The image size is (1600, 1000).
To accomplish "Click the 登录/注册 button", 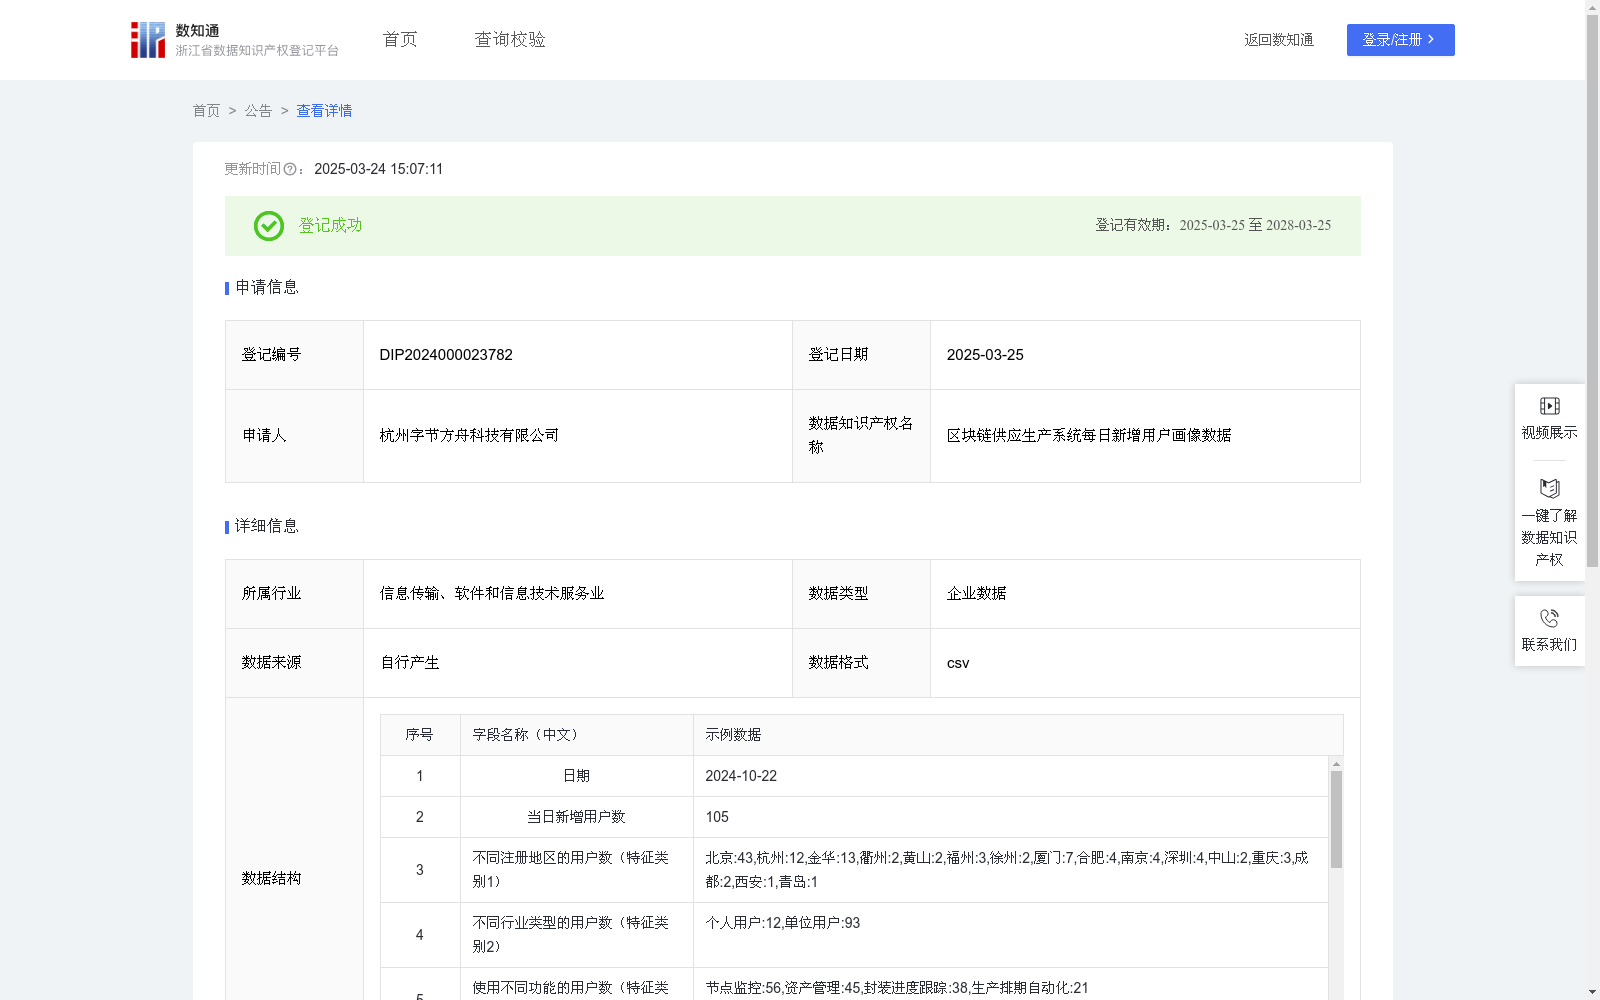I will tap(1400, 40).
